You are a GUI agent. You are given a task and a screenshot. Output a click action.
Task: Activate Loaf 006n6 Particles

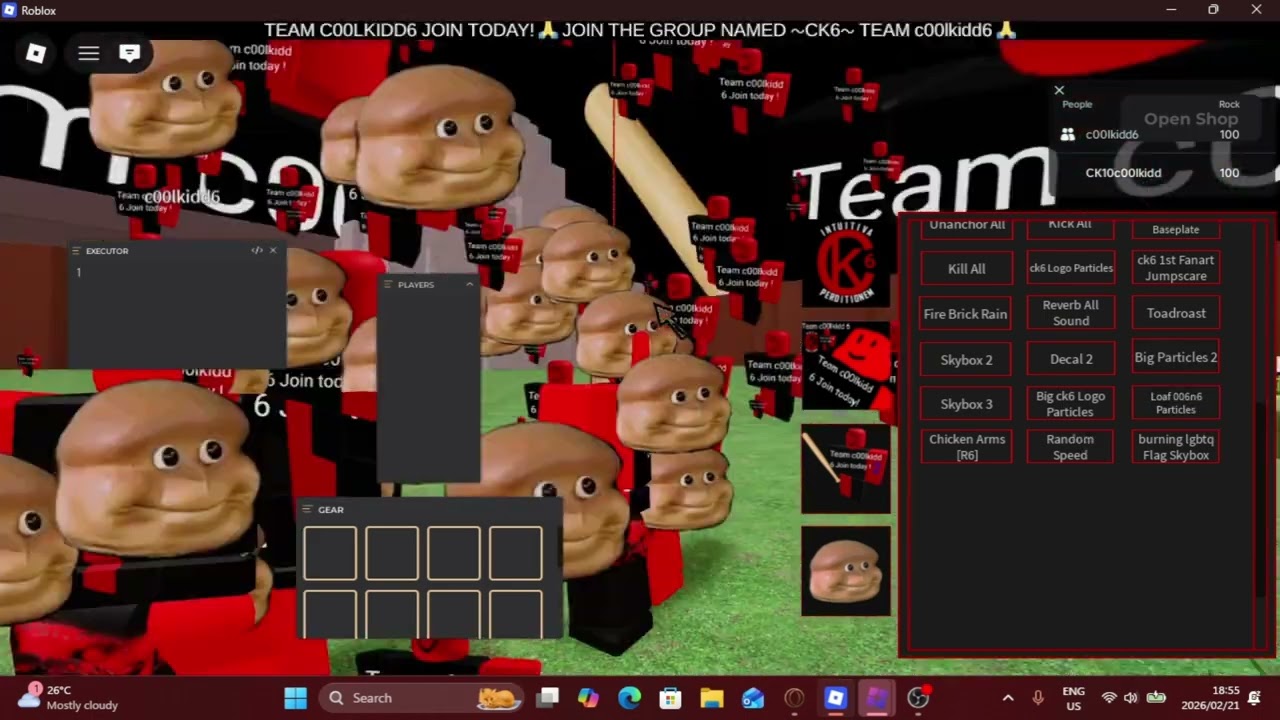click(x=1176, y=403)
